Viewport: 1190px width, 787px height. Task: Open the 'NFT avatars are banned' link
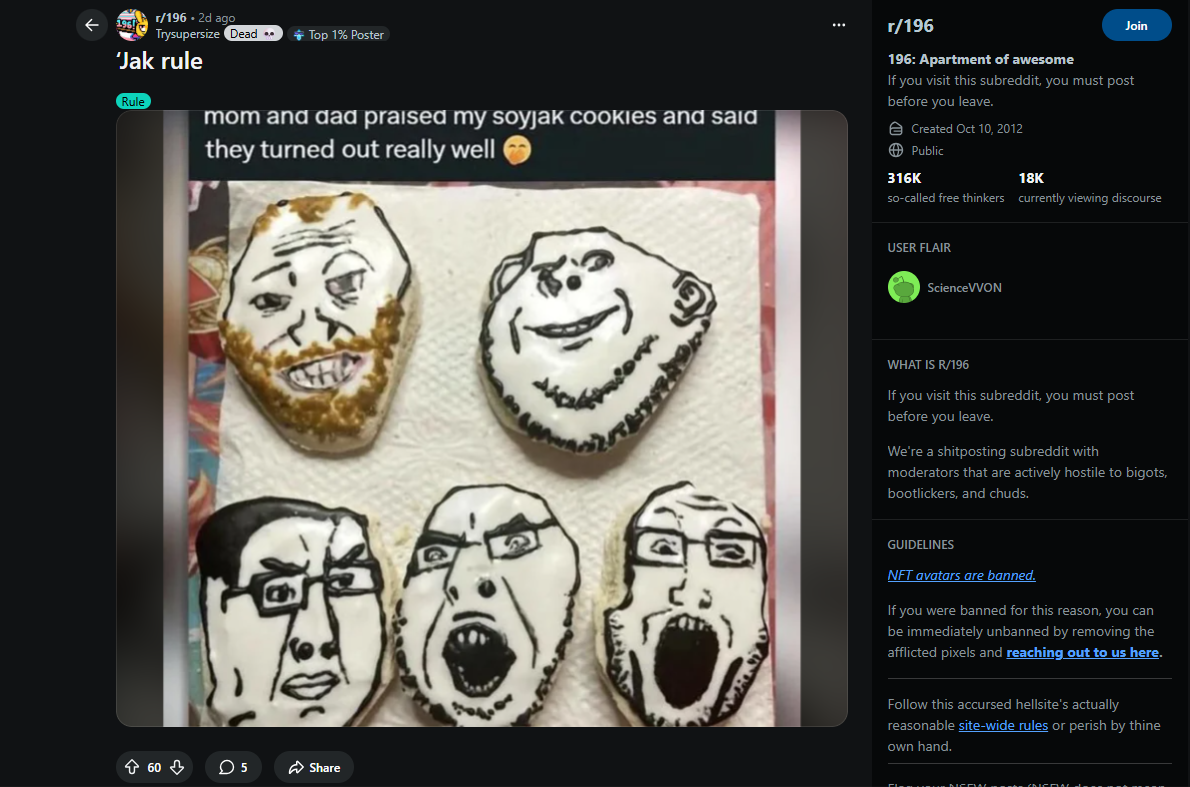click(x=961, y=575)
